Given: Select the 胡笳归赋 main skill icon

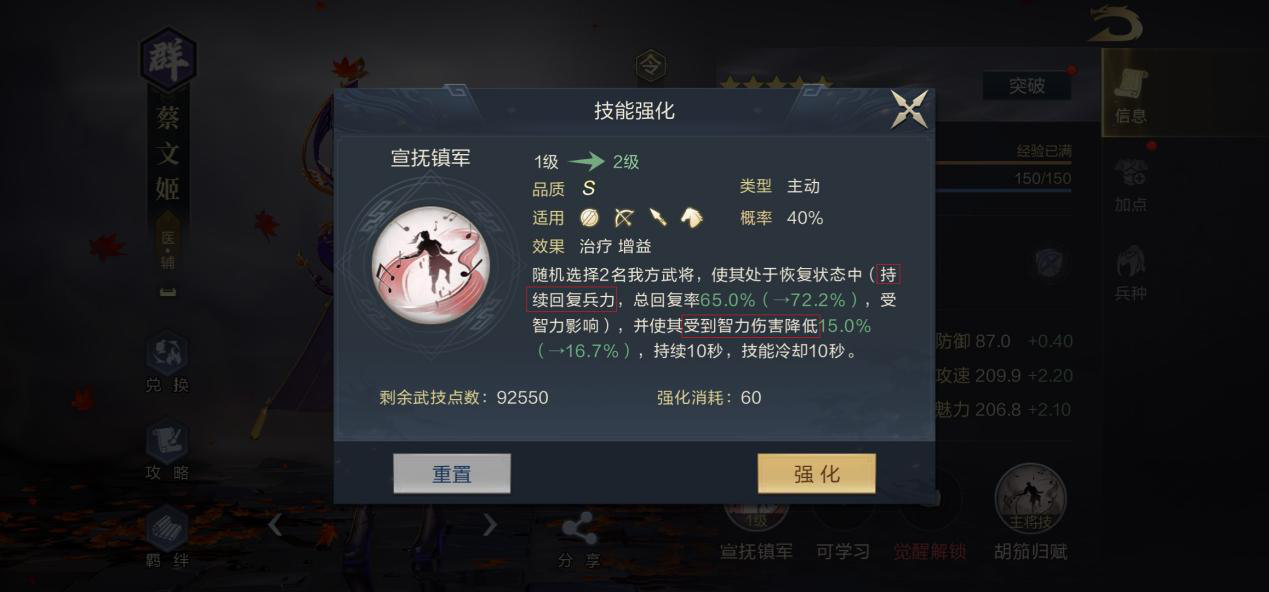Looking at the screenshot, I should tap(1030, 512).
